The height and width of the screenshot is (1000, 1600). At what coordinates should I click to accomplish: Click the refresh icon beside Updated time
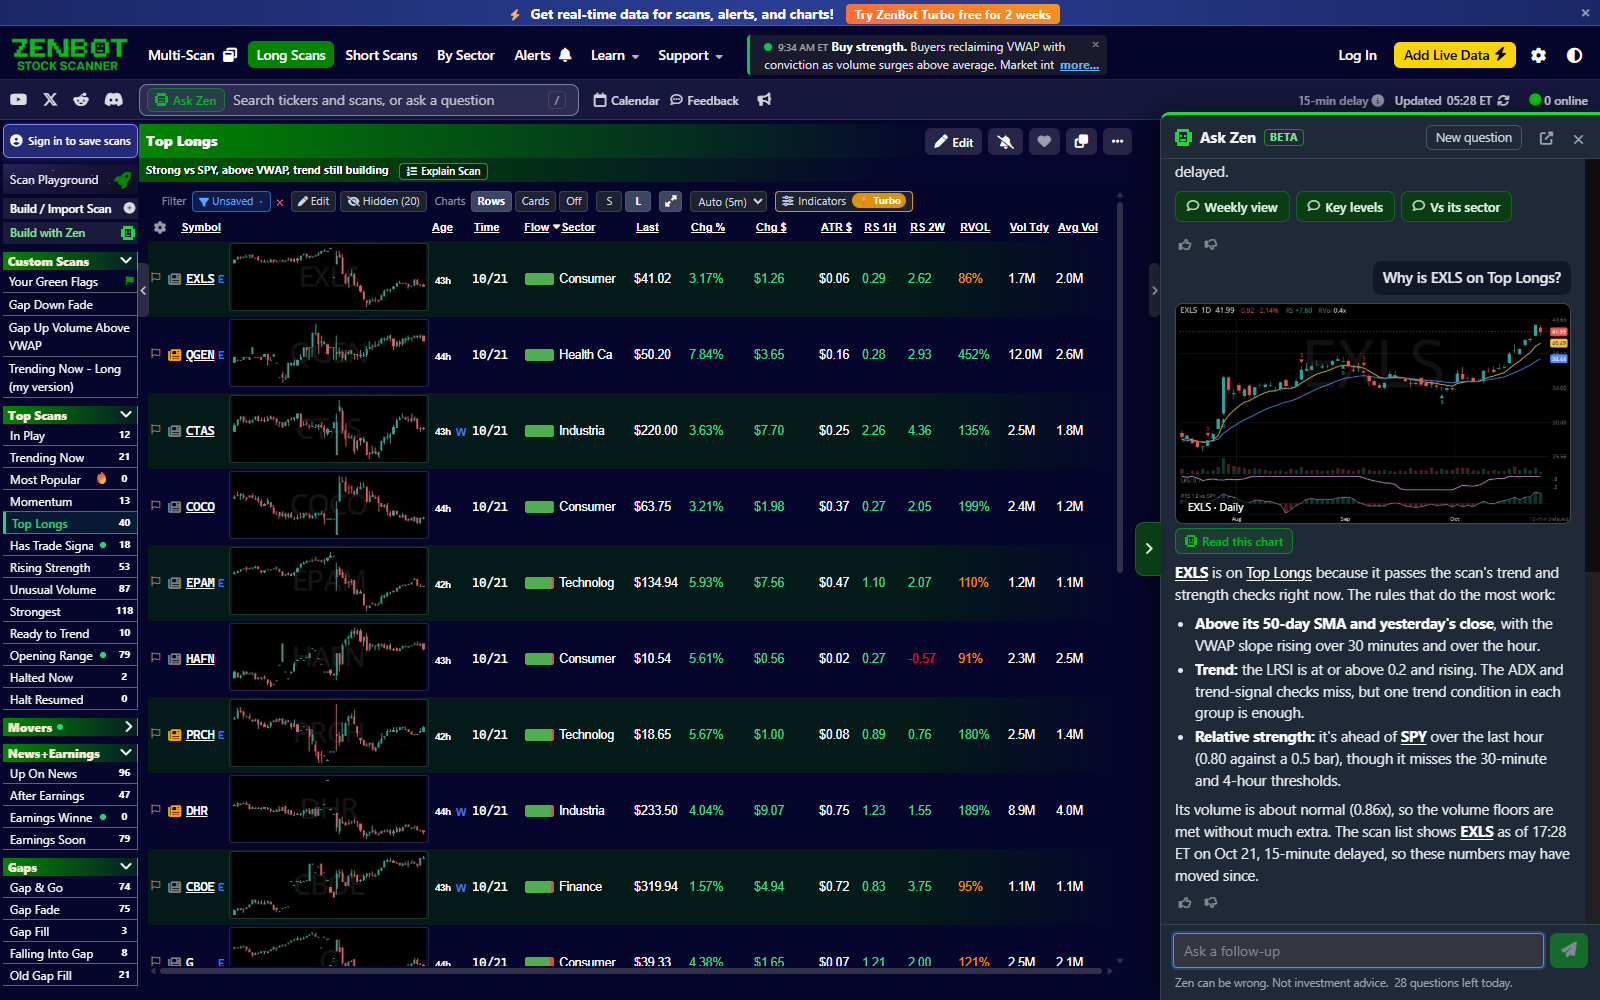point(1503,101)
